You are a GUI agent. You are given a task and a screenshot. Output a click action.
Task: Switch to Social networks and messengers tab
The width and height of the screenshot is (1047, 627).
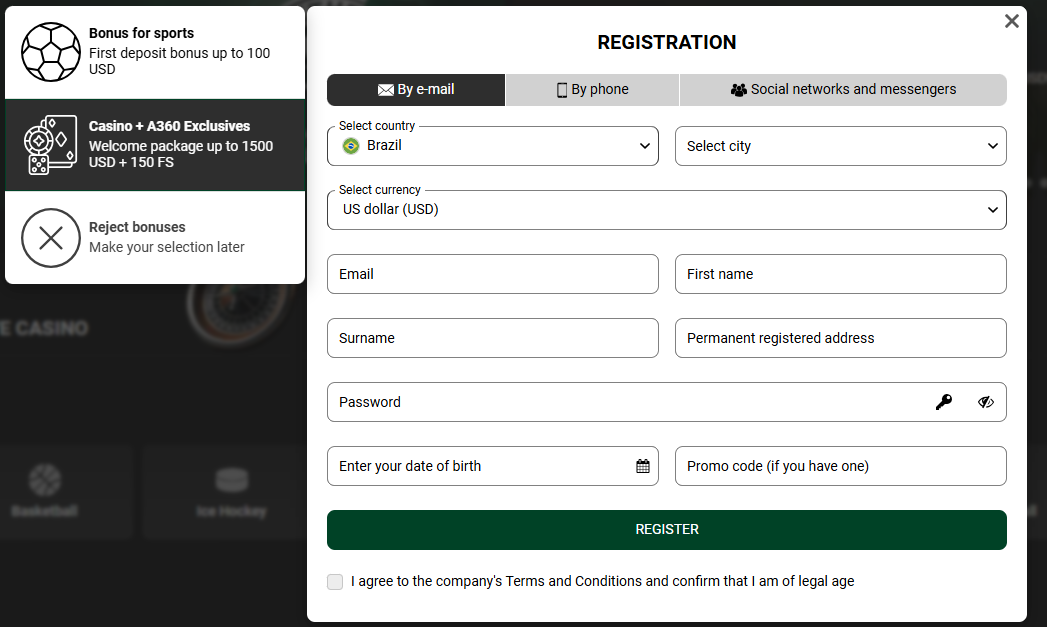click(843, 89)
